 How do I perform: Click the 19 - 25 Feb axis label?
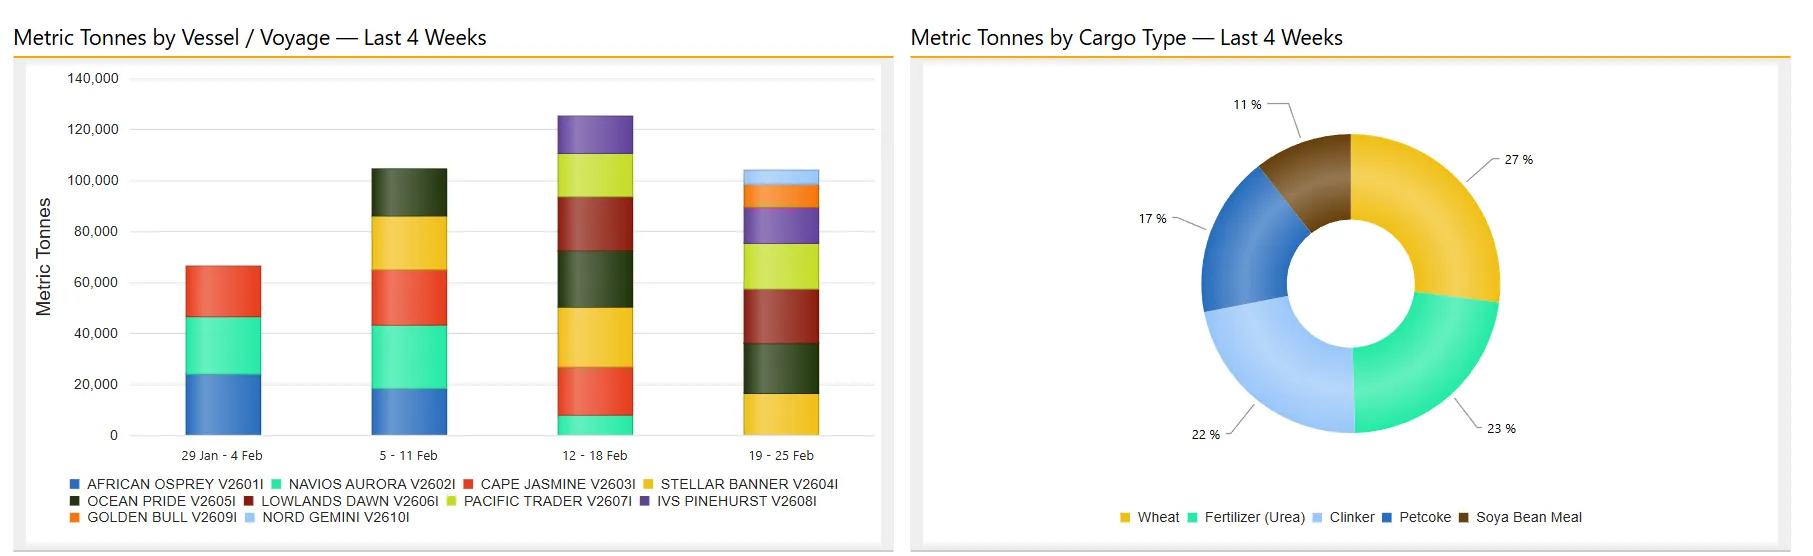[781, 456]
